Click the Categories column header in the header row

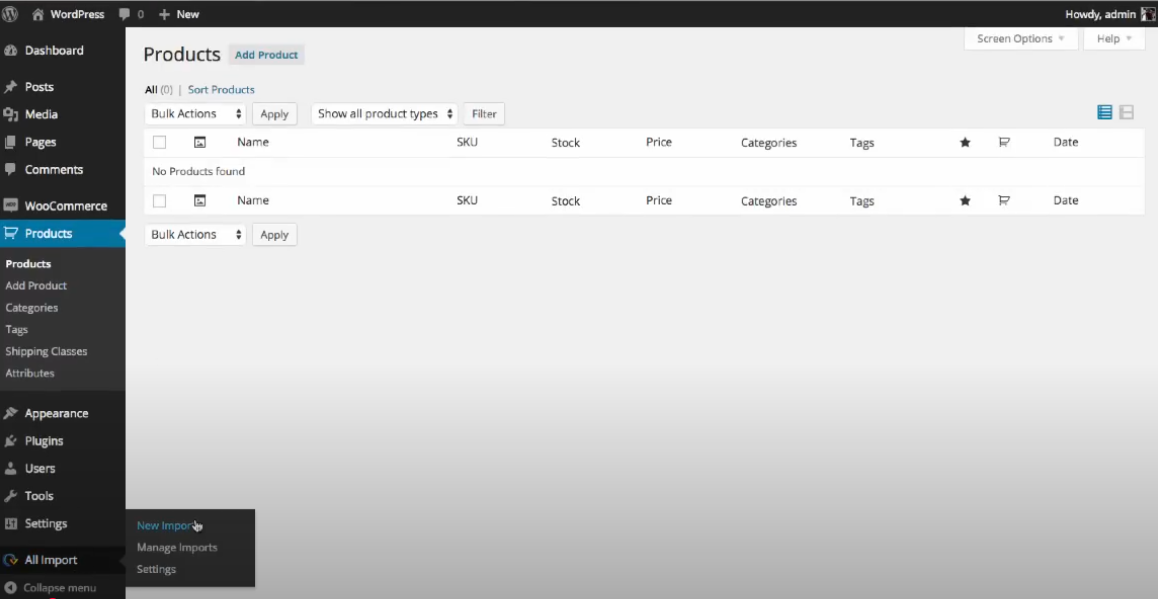[x=769, y=143]
